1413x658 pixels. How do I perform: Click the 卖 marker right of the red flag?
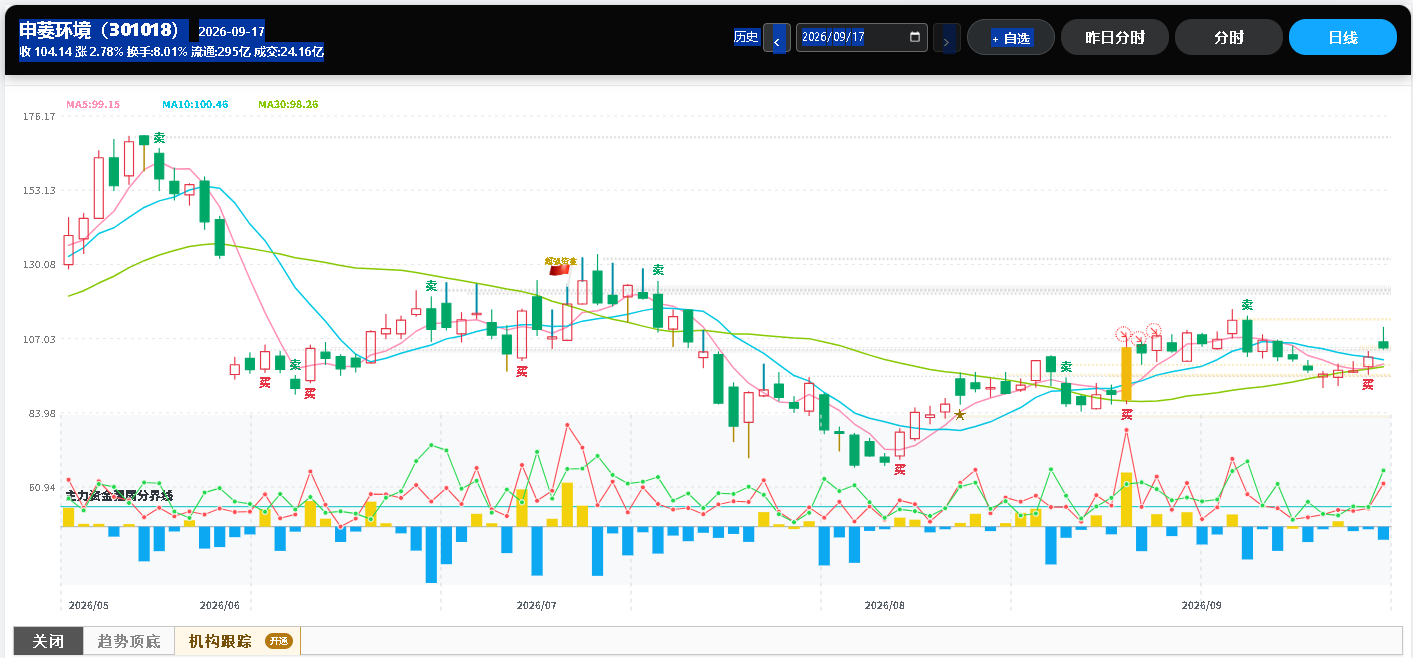pos(658,270)
